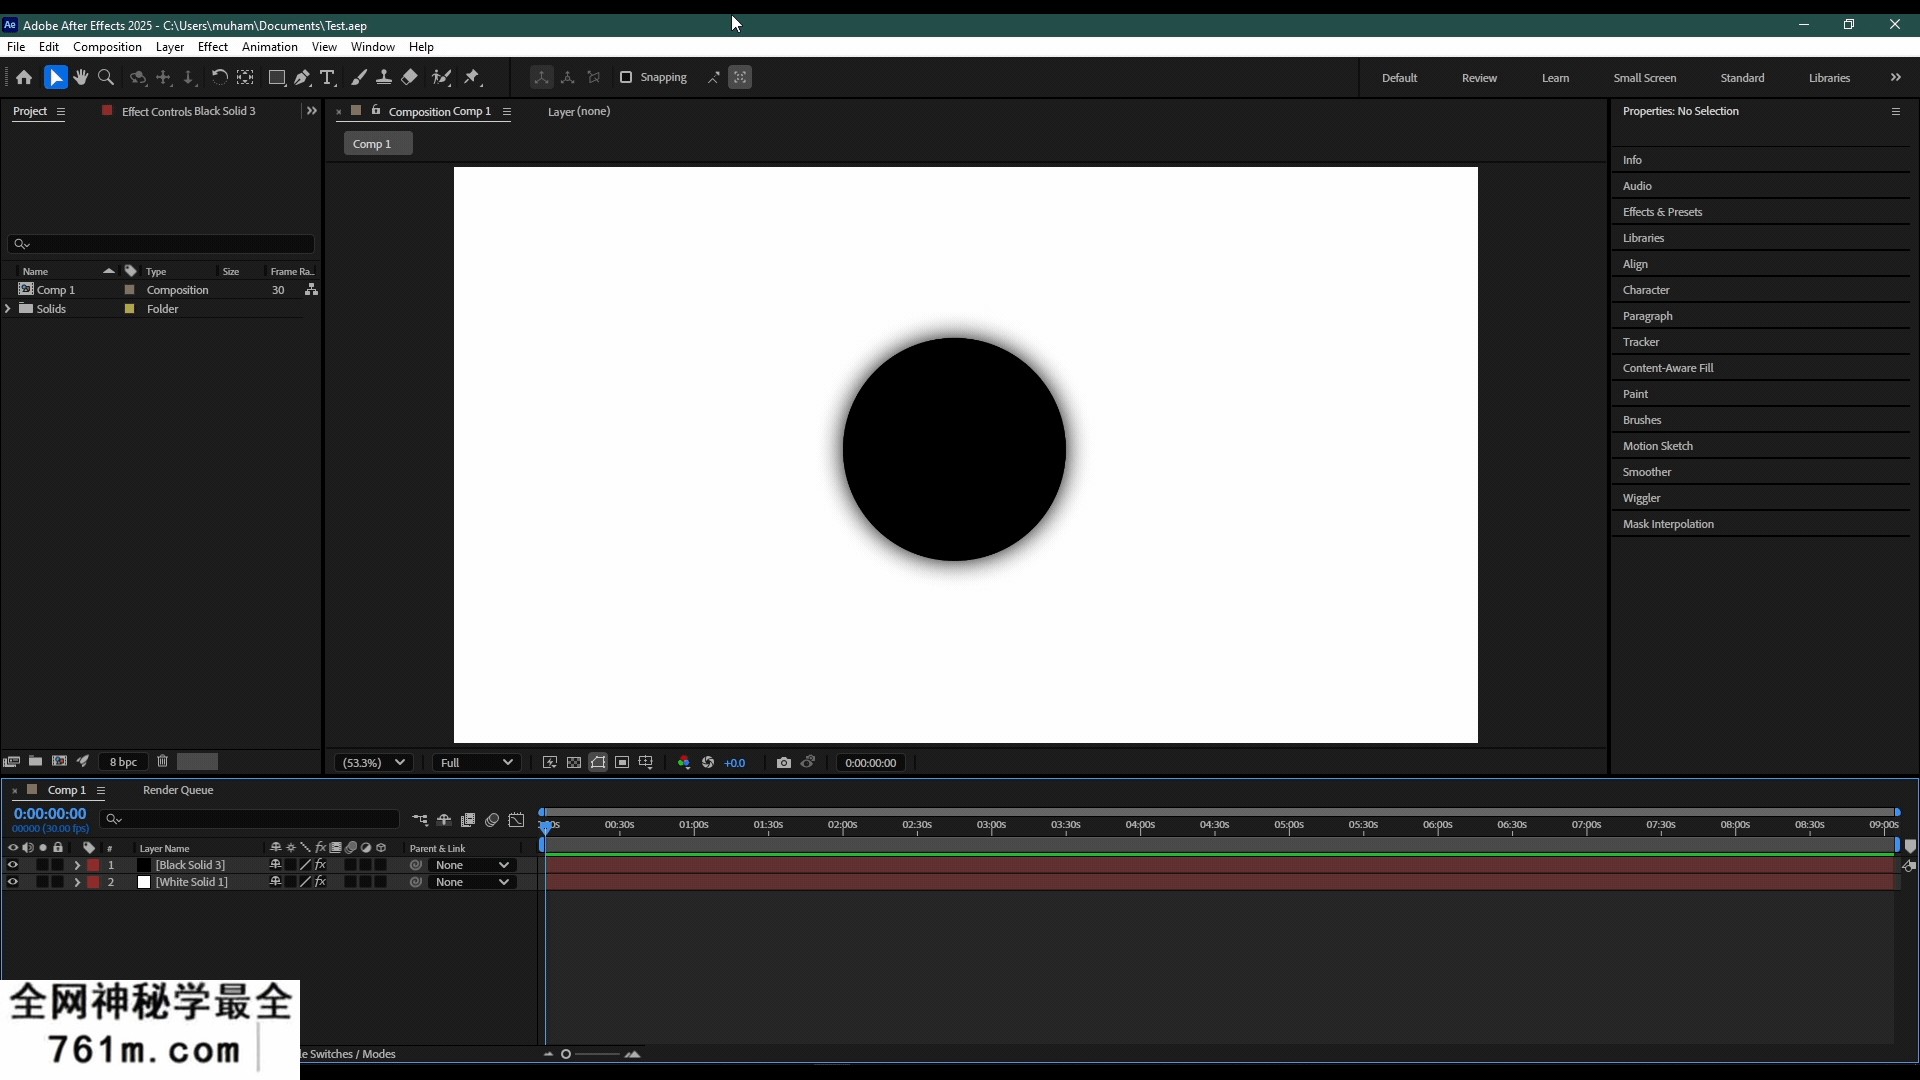The width and height of the screenshot is (1920, 1080).
Task: Click the Project panel search field
Action: point(161,244)
